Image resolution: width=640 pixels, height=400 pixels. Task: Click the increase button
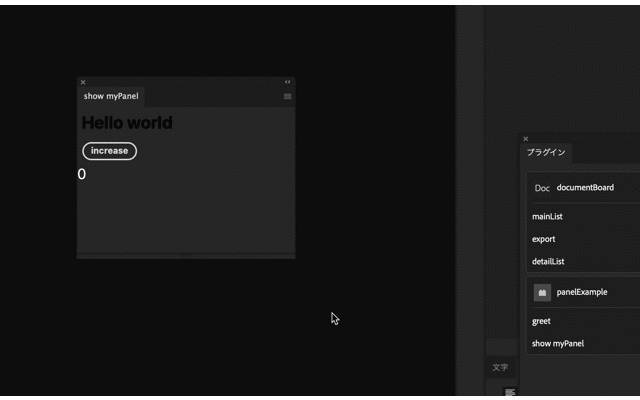point(109,151)
